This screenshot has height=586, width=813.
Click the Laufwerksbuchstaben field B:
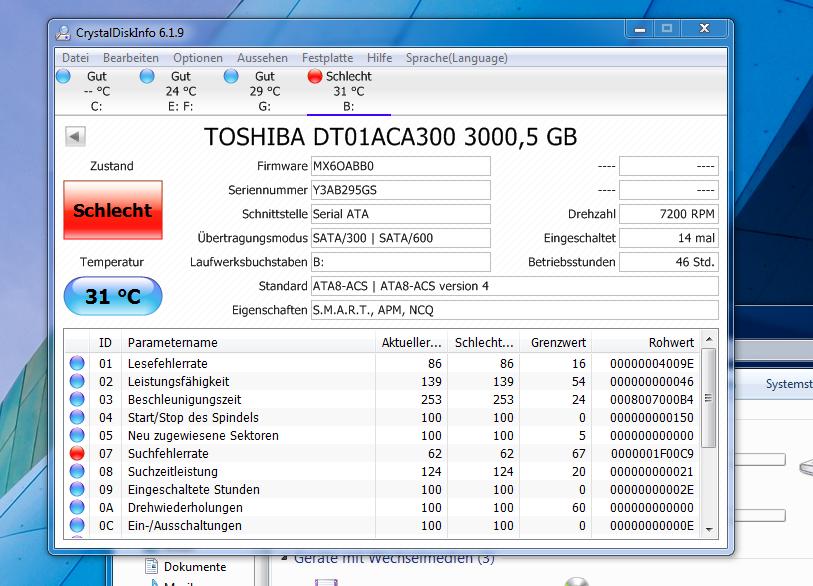(401, 262)
